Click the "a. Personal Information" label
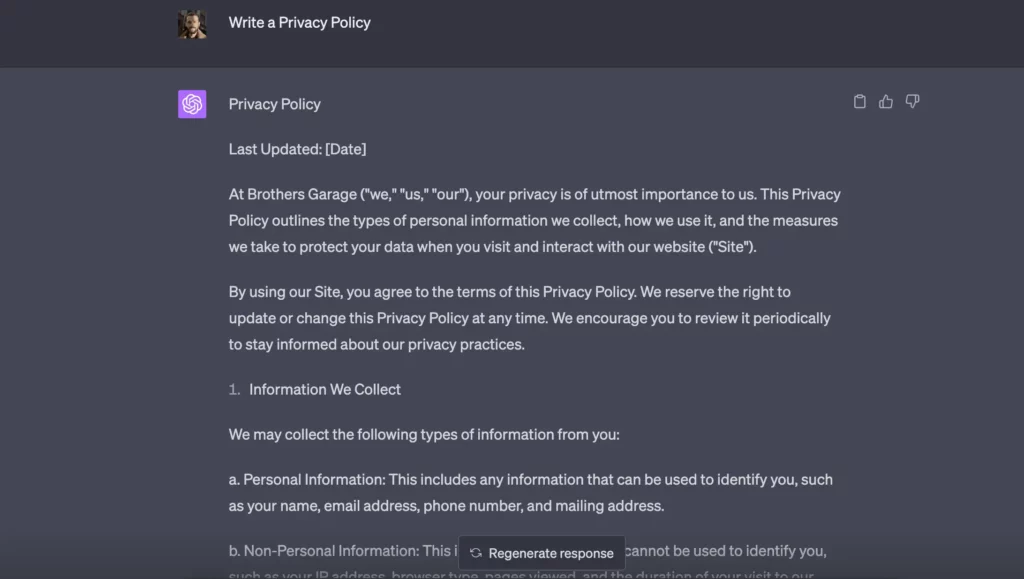1024x579 pixels. tap(306, 480)
